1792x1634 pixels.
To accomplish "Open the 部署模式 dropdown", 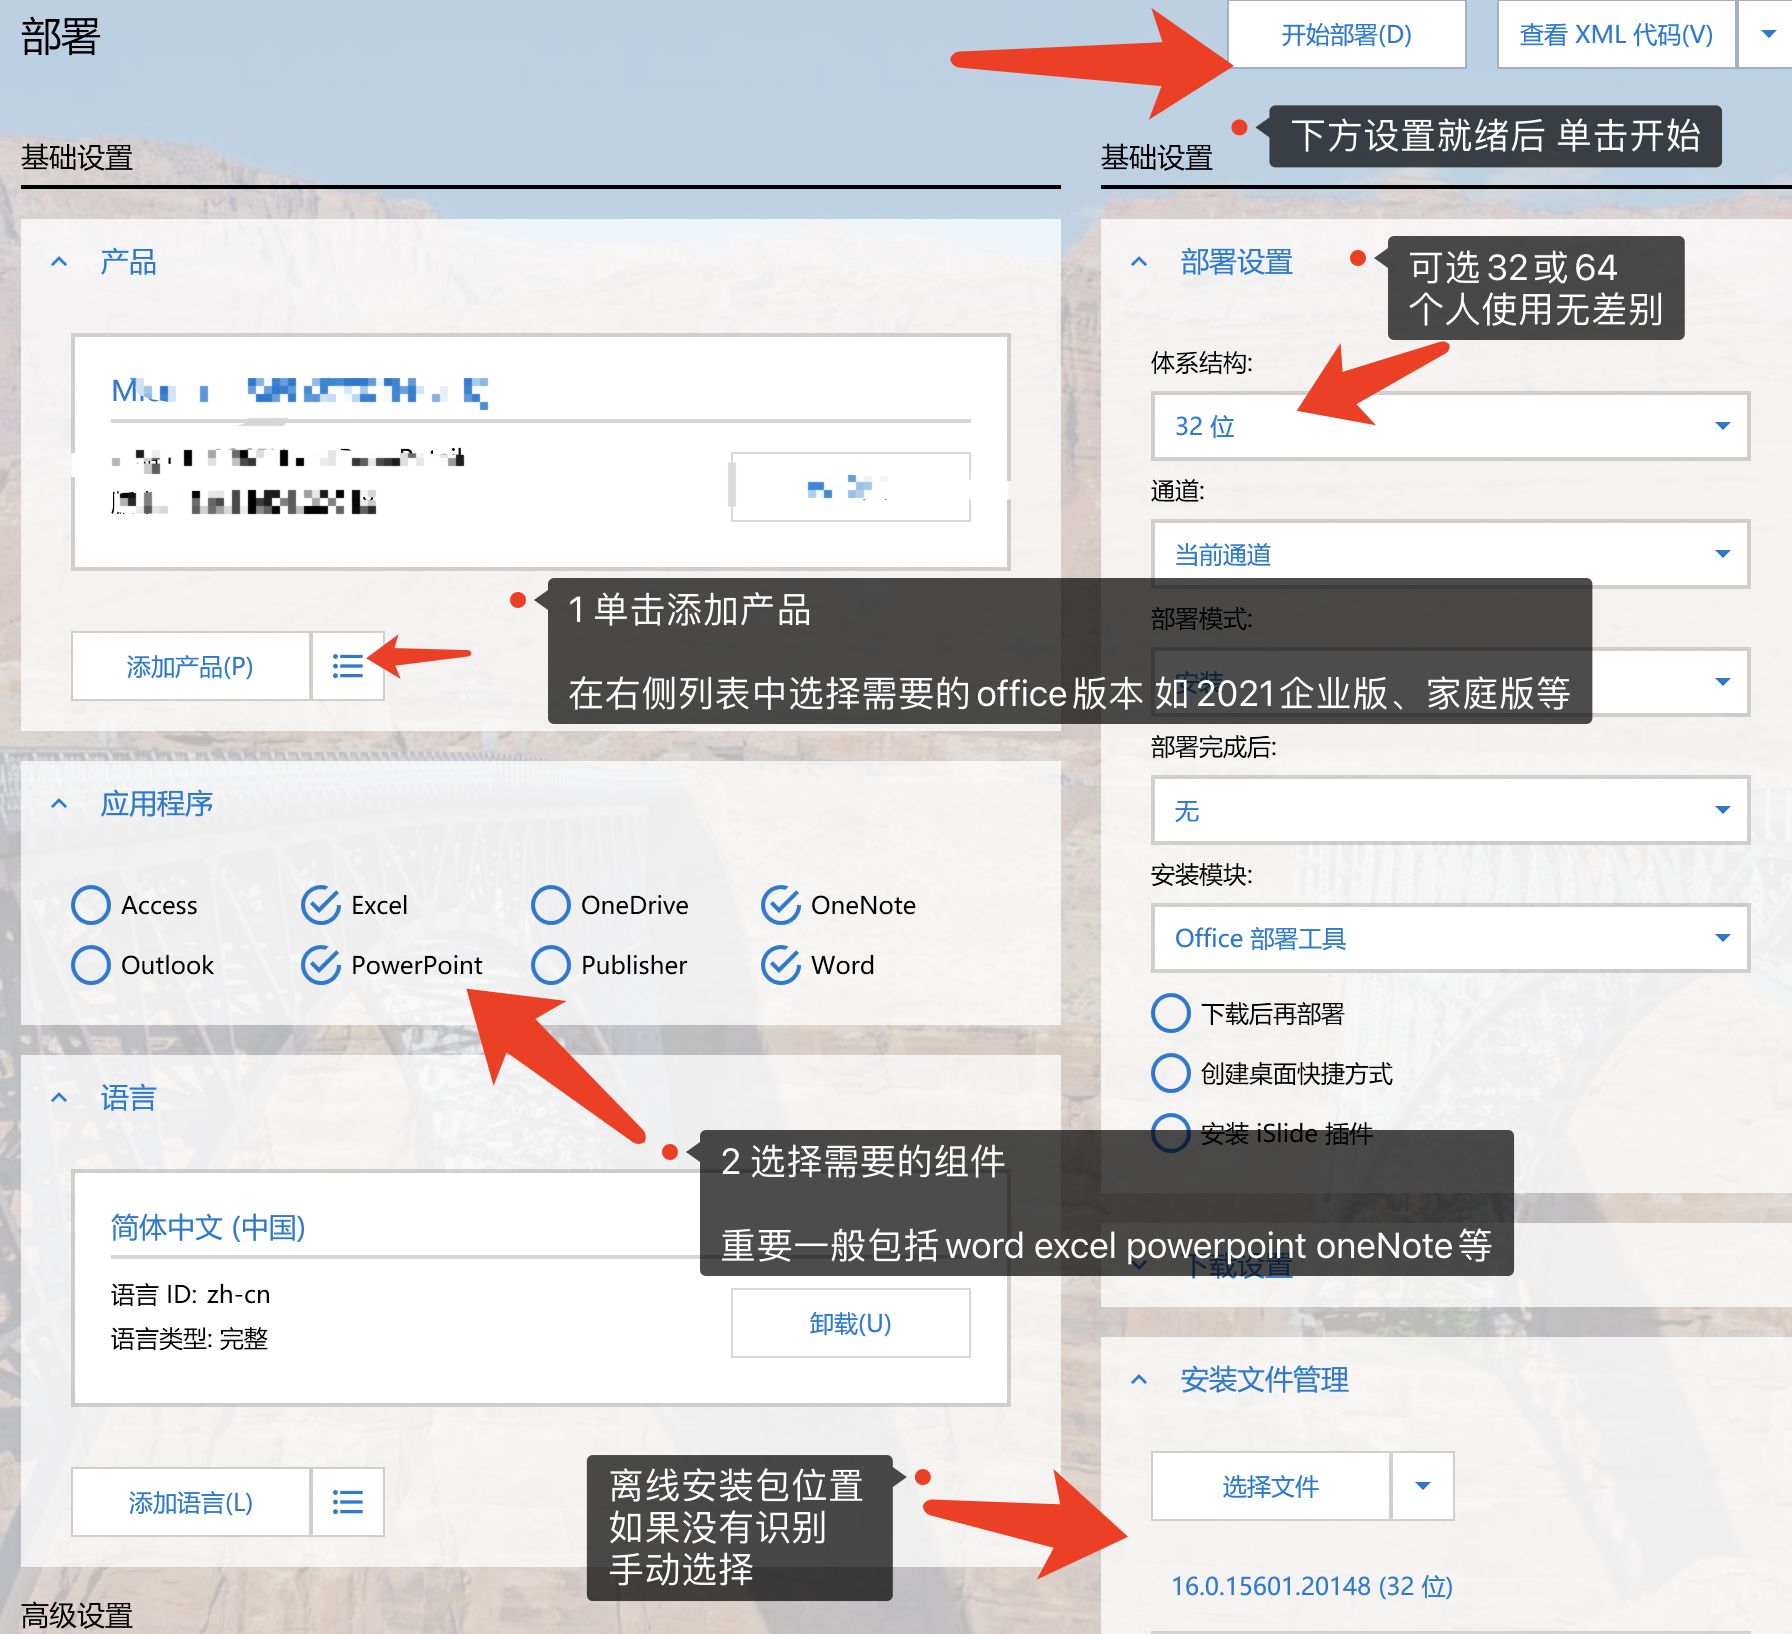I will (1450, 682).
